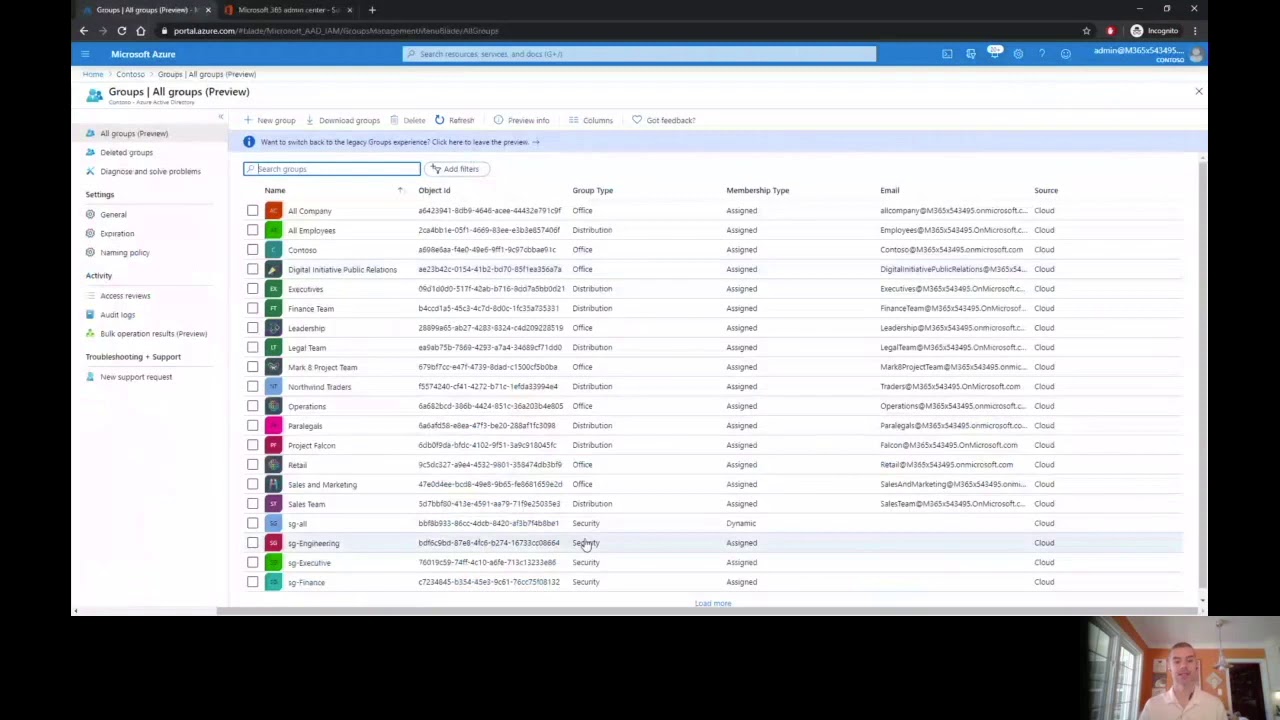This screenshot has width=1280, height=720.
Task: Select the All Company checkbox
Action: [x=252, y=211]
